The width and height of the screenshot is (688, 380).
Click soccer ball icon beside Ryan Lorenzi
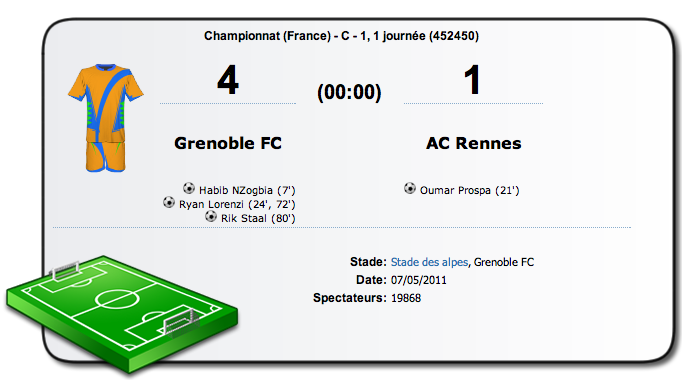[x=169, y=202]
